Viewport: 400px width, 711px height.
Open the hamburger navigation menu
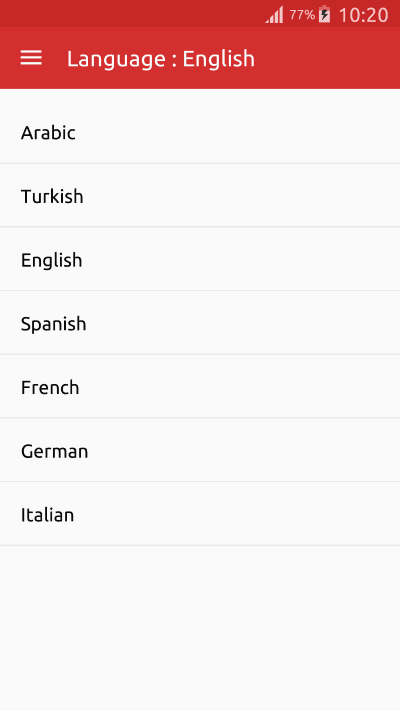click(31, 58)
